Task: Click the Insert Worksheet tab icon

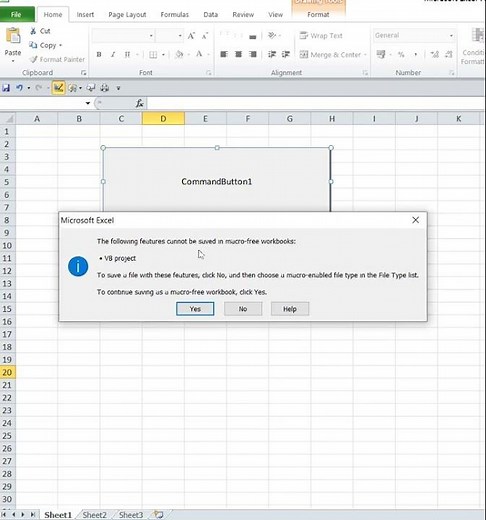Action: coord(159,515)
